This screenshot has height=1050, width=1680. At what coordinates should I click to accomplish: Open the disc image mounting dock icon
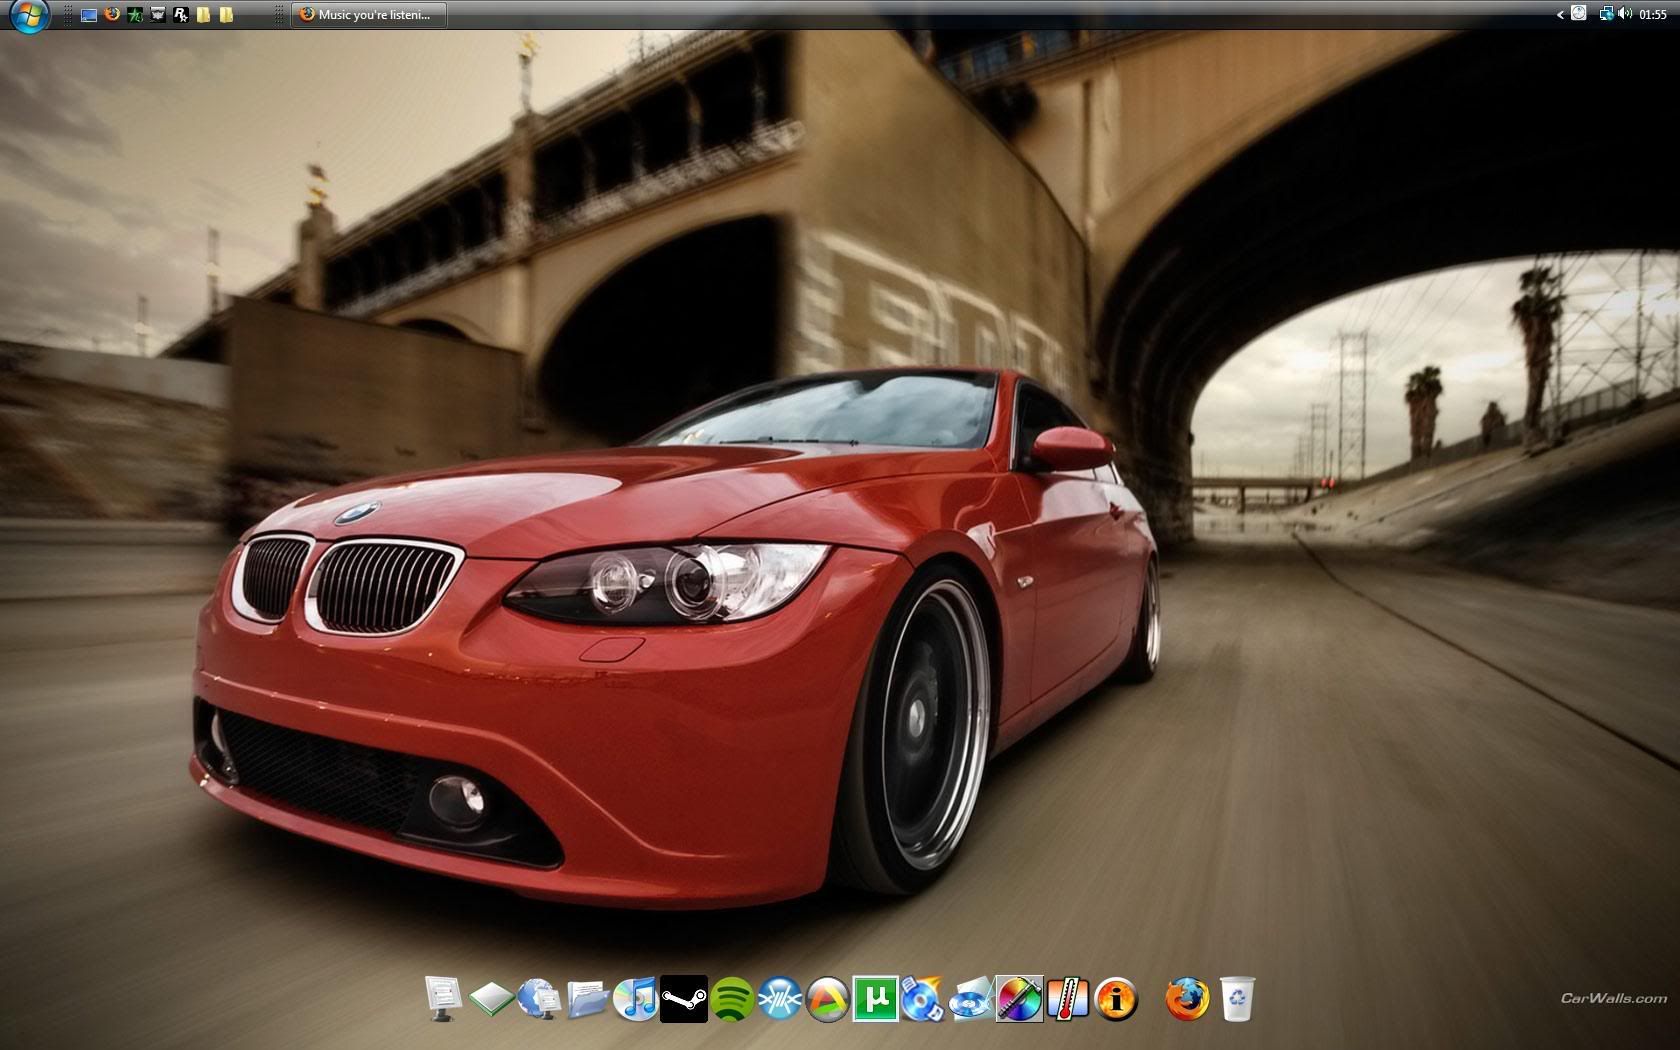tap(971, 999)
